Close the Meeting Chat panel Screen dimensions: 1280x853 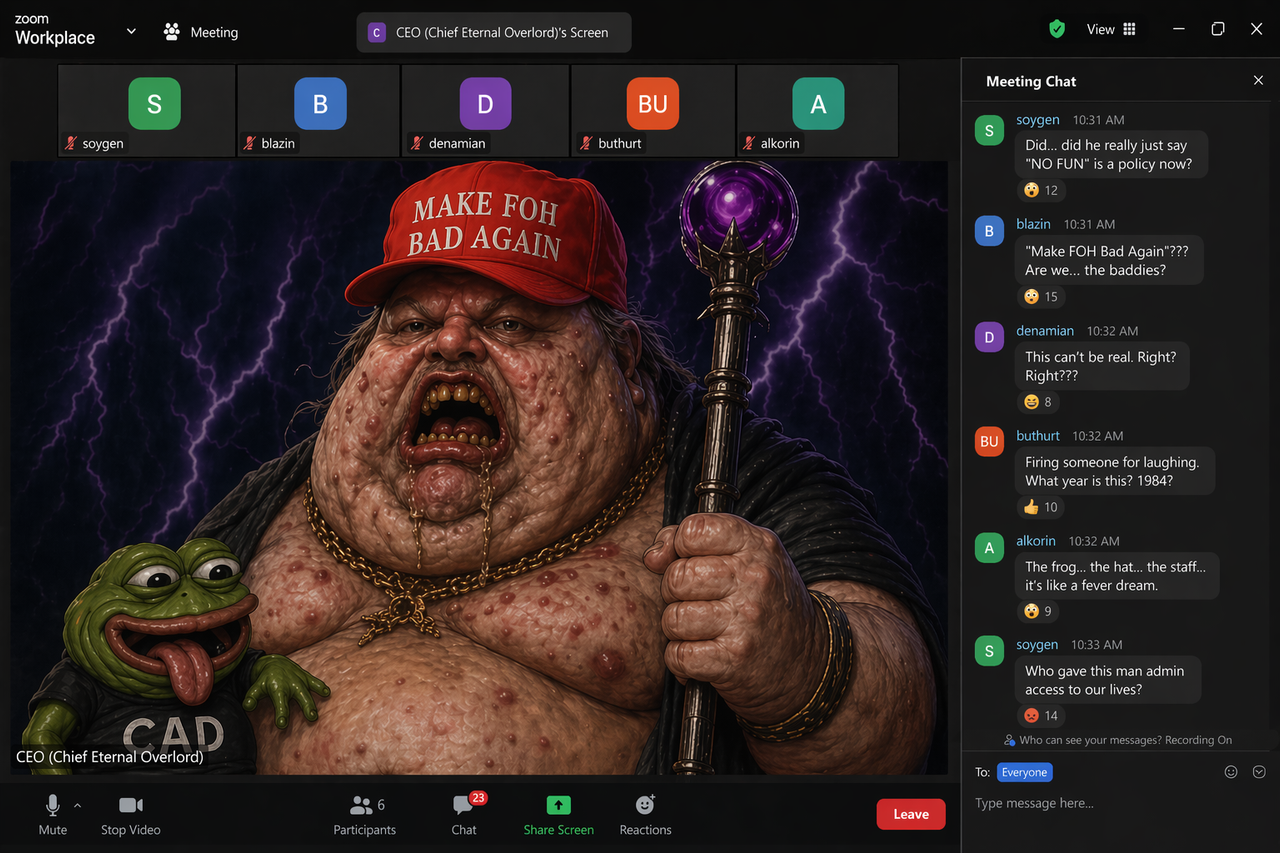pos(1258,81)
